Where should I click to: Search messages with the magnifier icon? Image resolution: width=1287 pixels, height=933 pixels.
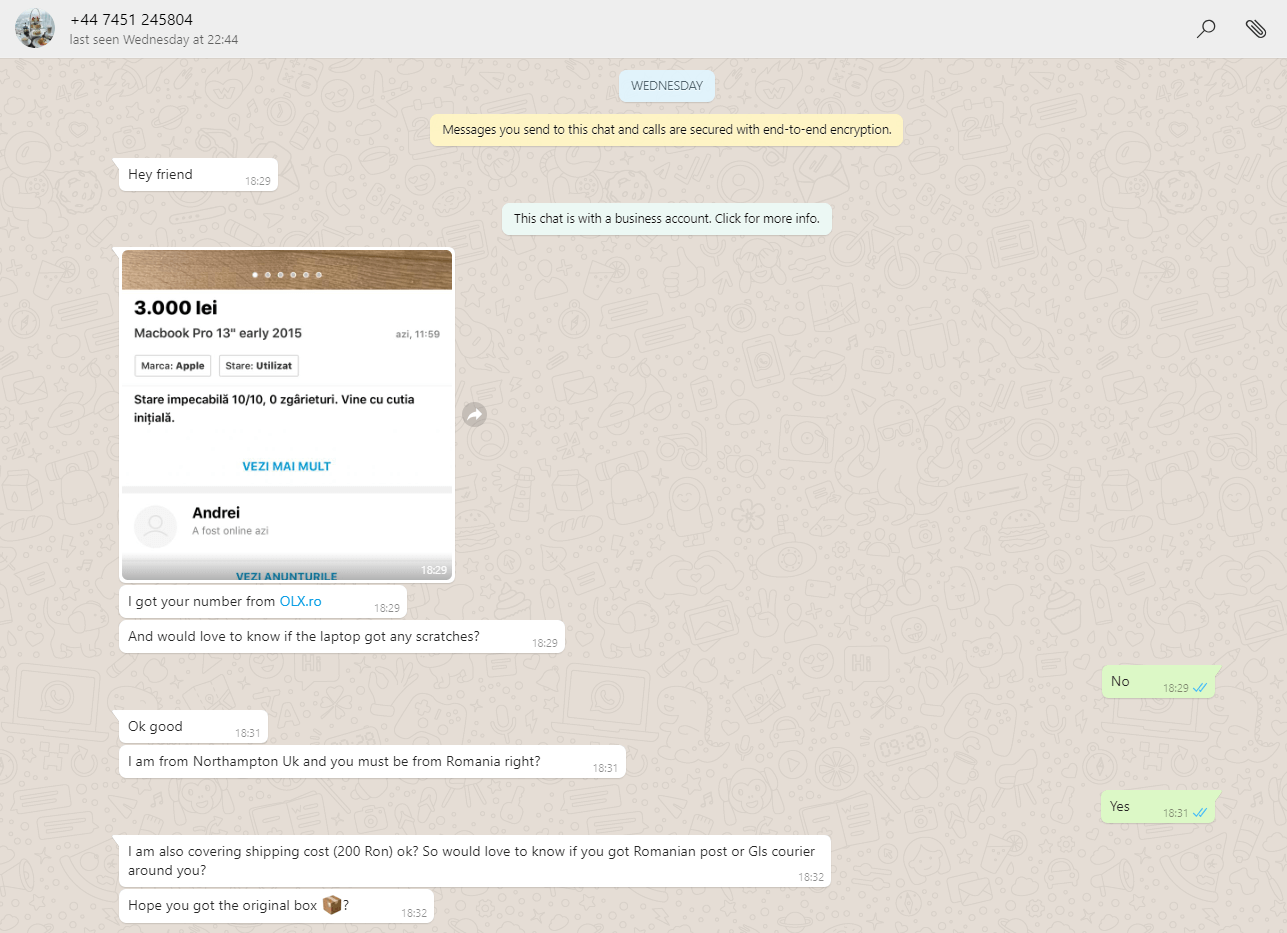[x=1206, y=29]
